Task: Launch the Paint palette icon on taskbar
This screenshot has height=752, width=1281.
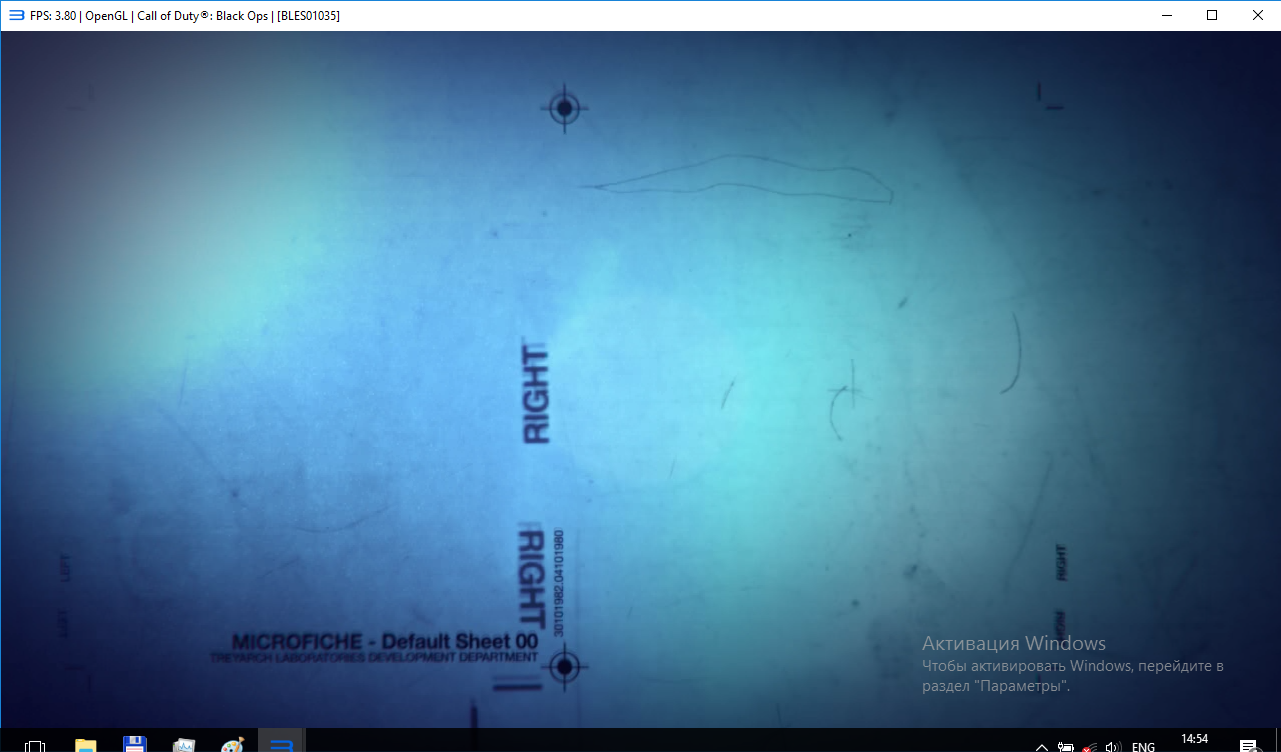Action: (232, 745)
